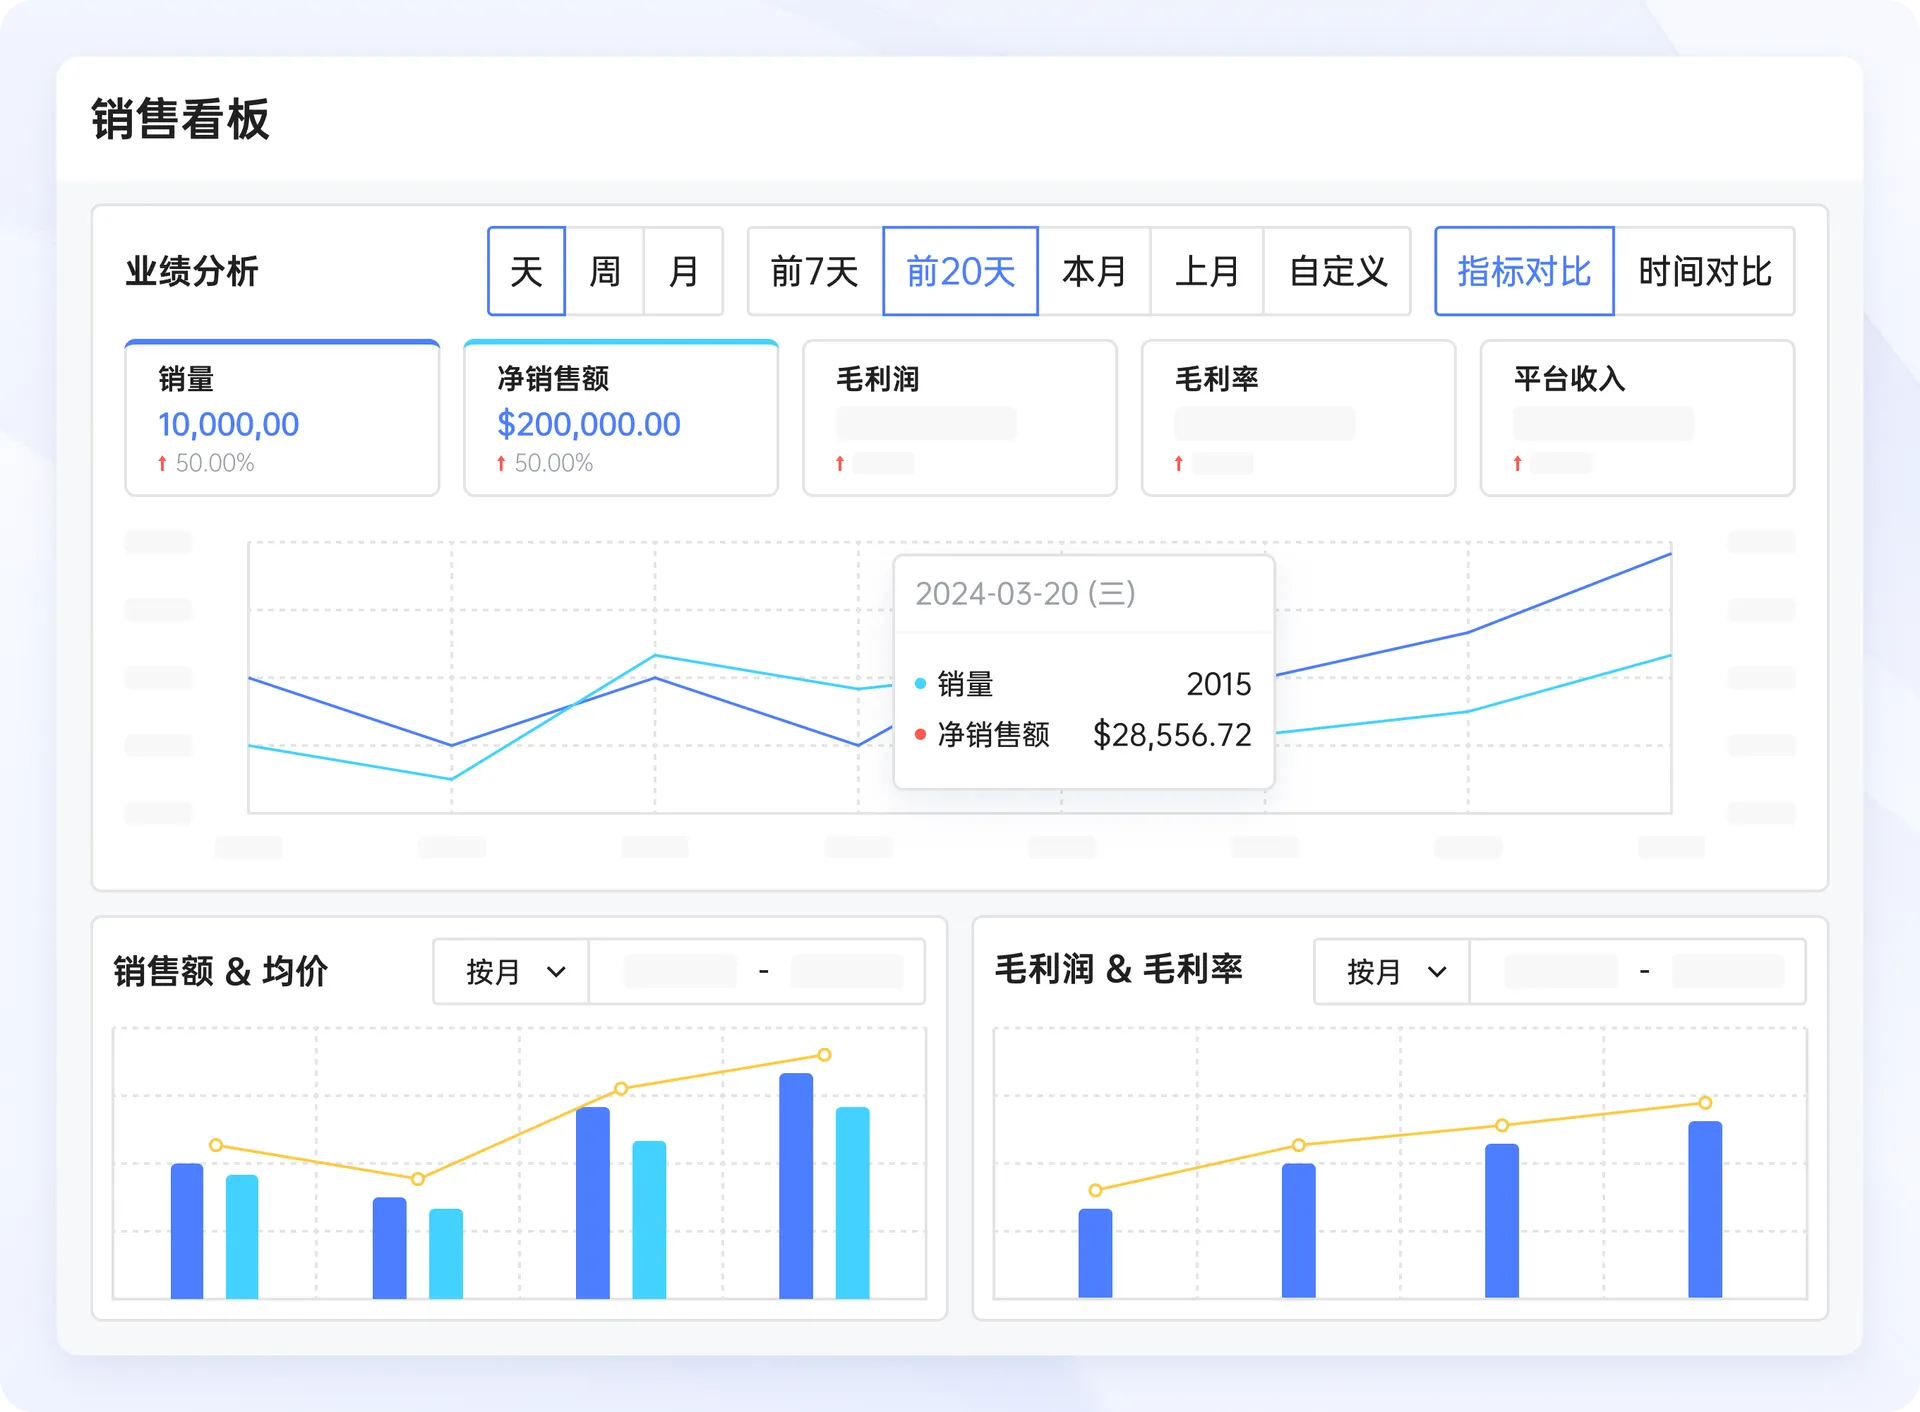Open 按月 dropdown in 毛利润 & 毛利率

click(x=1392, y=971)
